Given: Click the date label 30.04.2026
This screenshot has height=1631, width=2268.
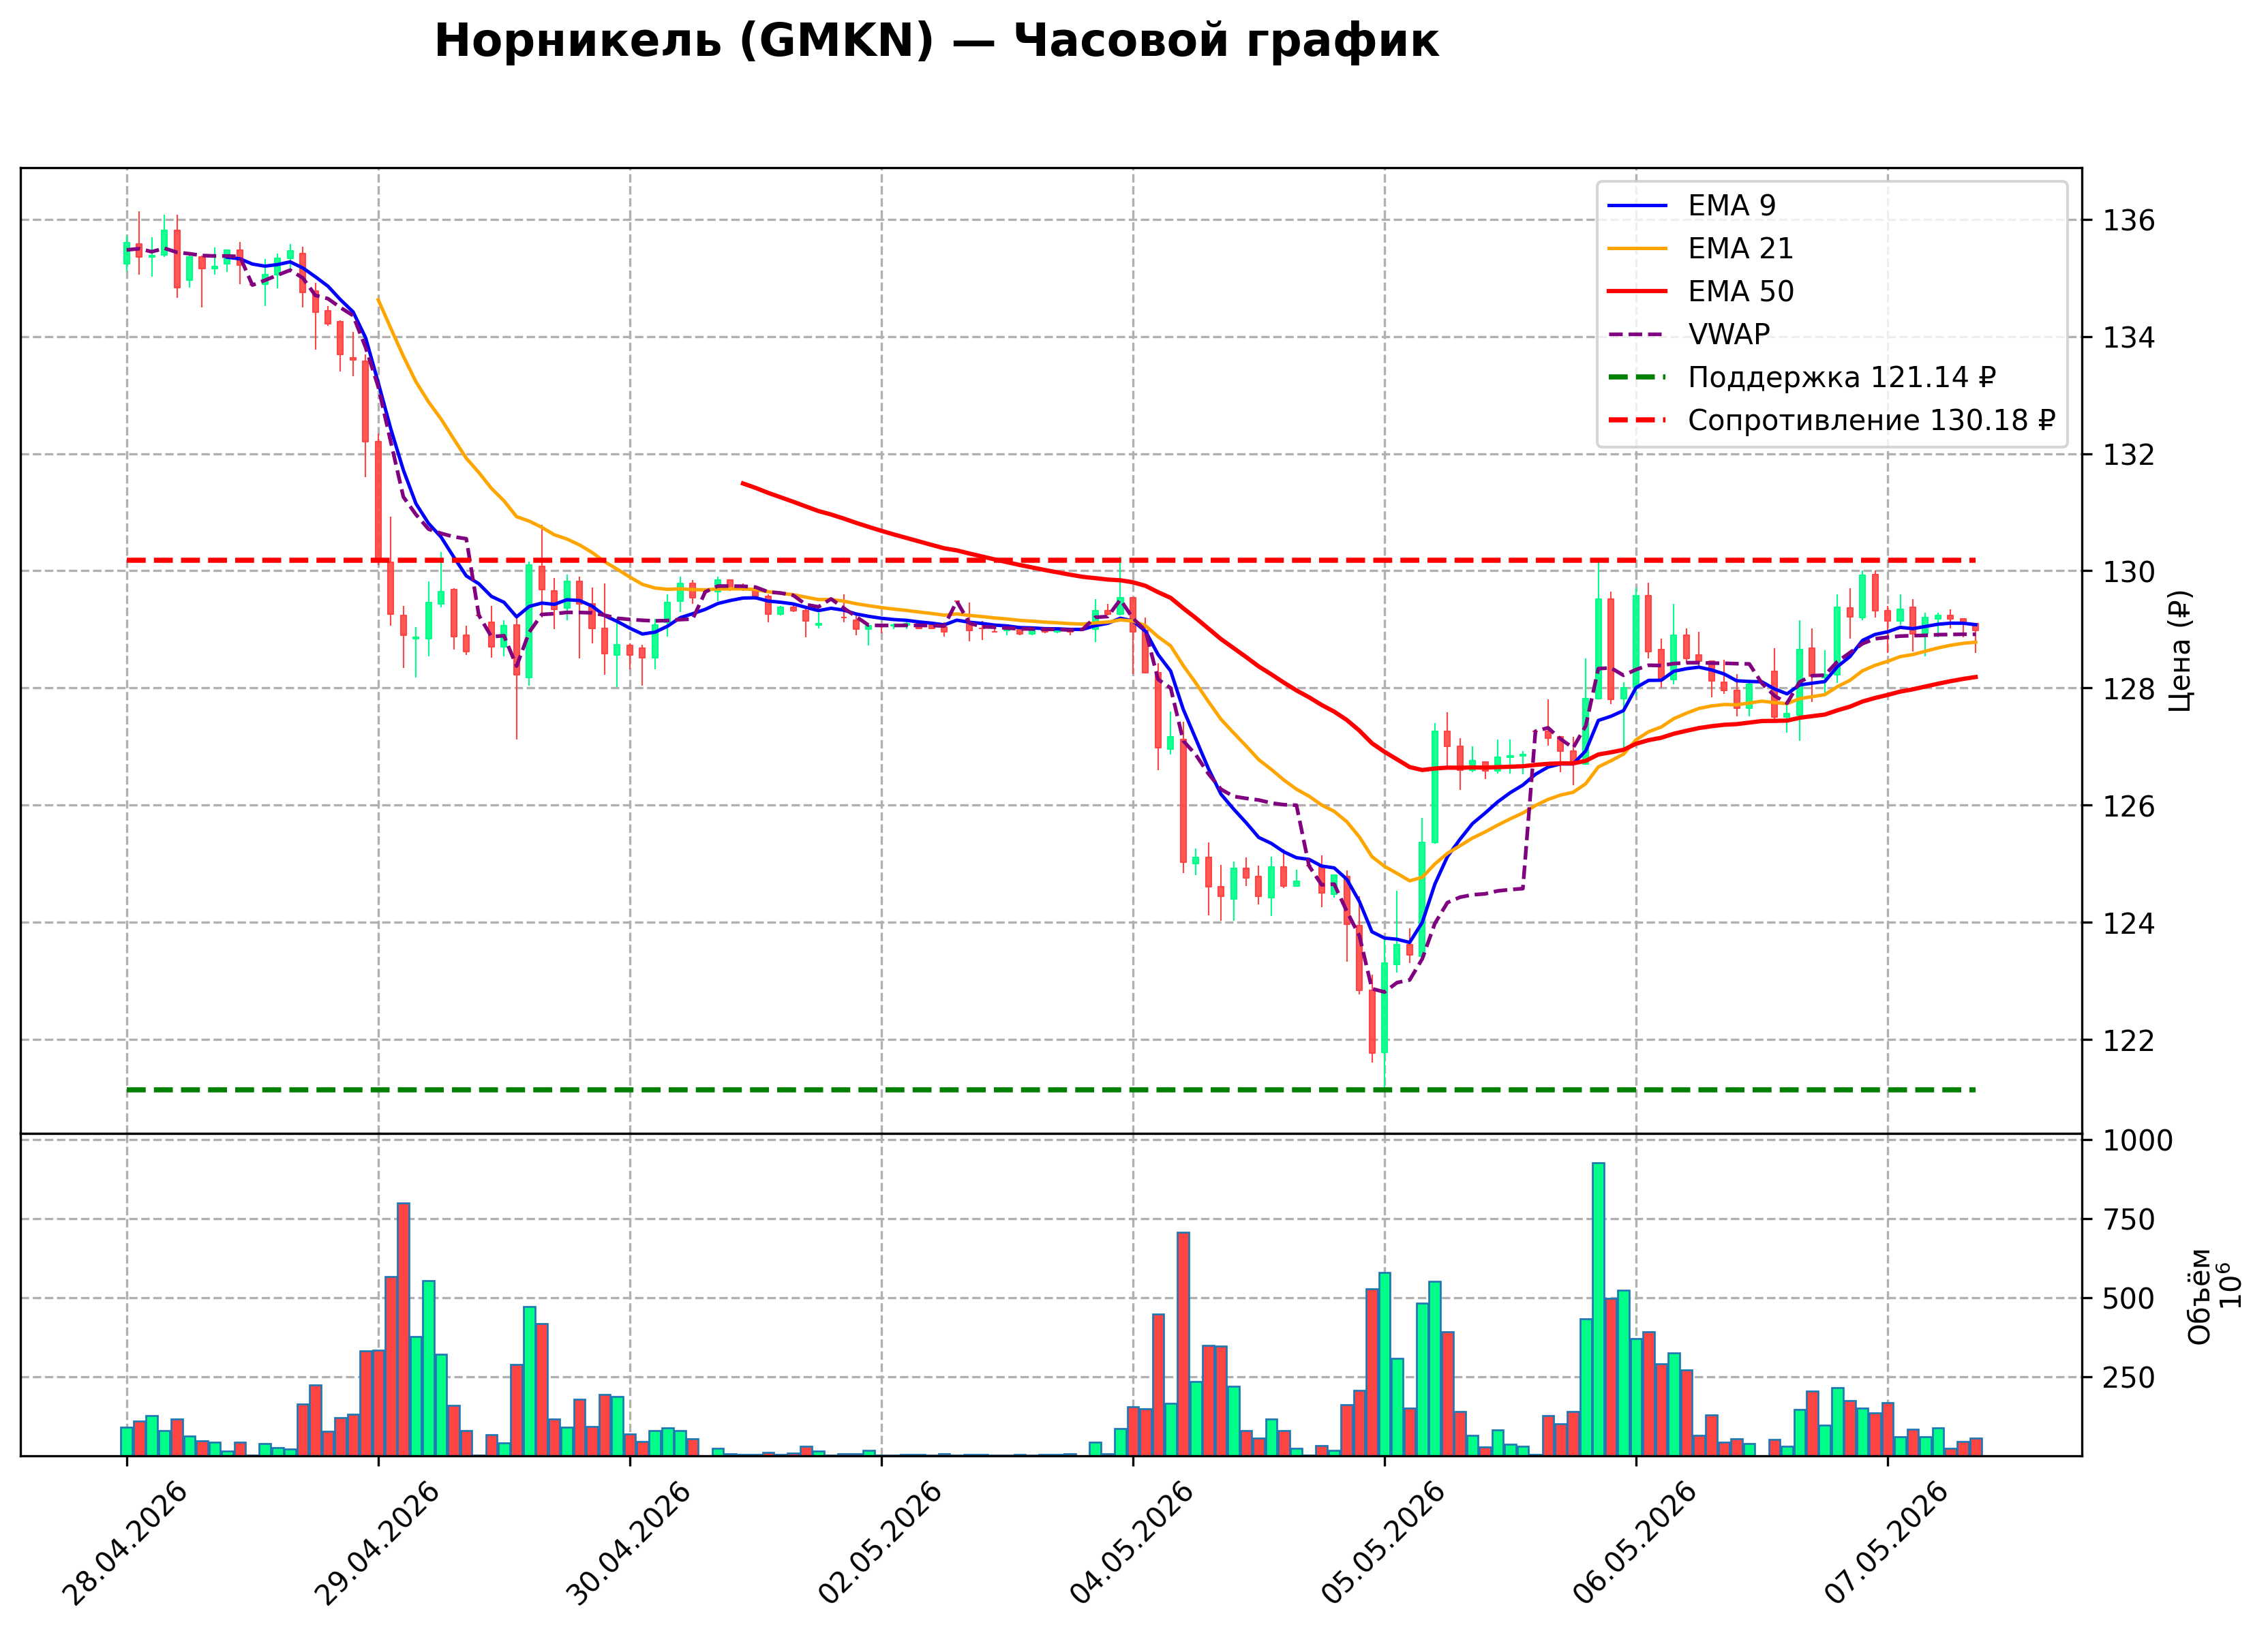Looking at the screenshot, I should click(629, 1543).
